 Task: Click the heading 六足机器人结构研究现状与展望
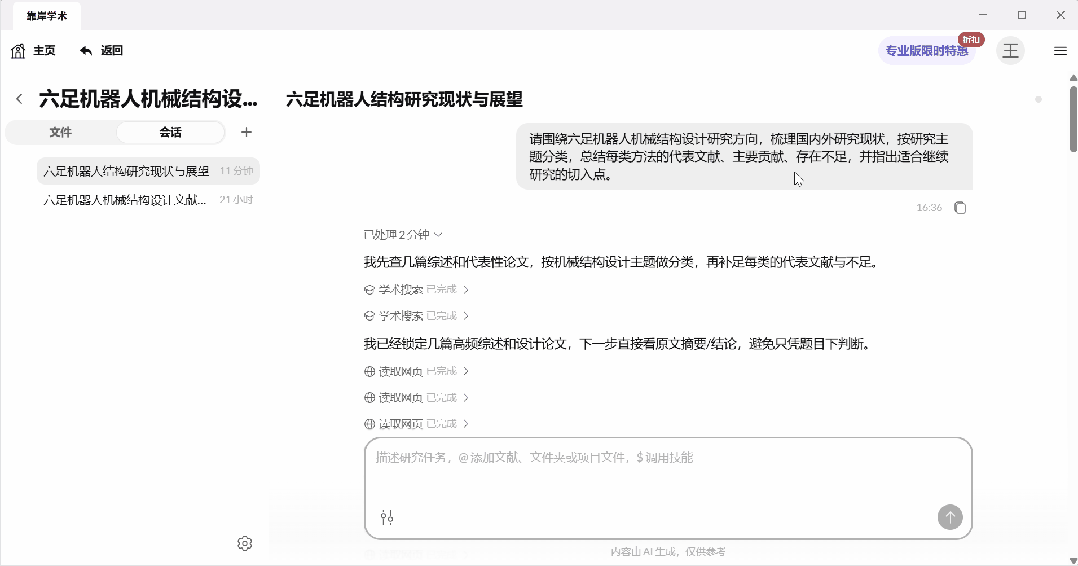[404, 100]
